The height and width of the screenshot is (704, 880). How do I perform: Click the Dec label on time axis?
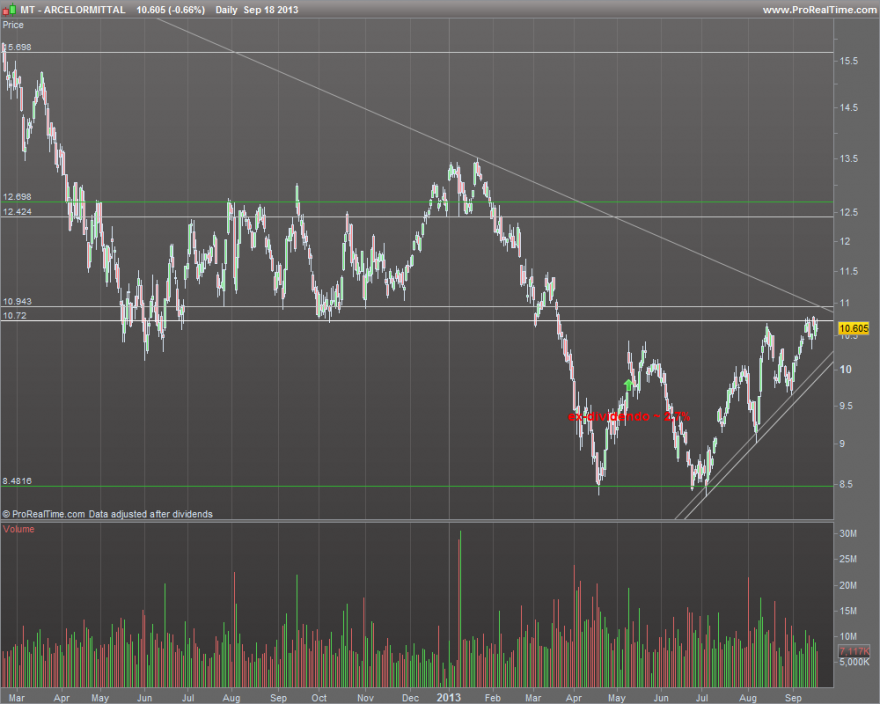pos(410,697)
